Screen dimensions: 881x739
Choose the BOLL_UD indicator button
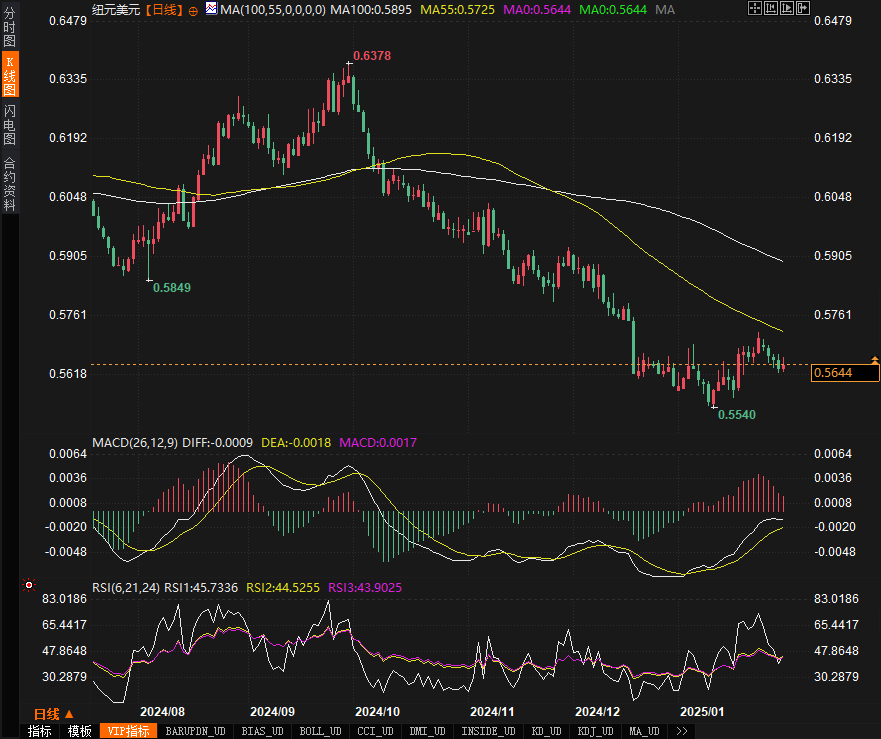[x=320, y=731]
